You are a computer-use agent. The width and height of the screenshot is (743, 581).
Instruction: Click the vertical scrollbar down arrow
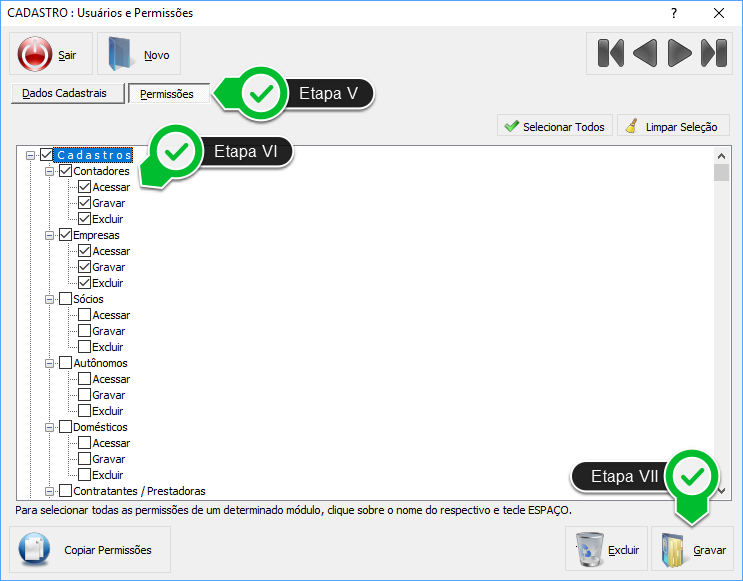[x=721, y=490]
